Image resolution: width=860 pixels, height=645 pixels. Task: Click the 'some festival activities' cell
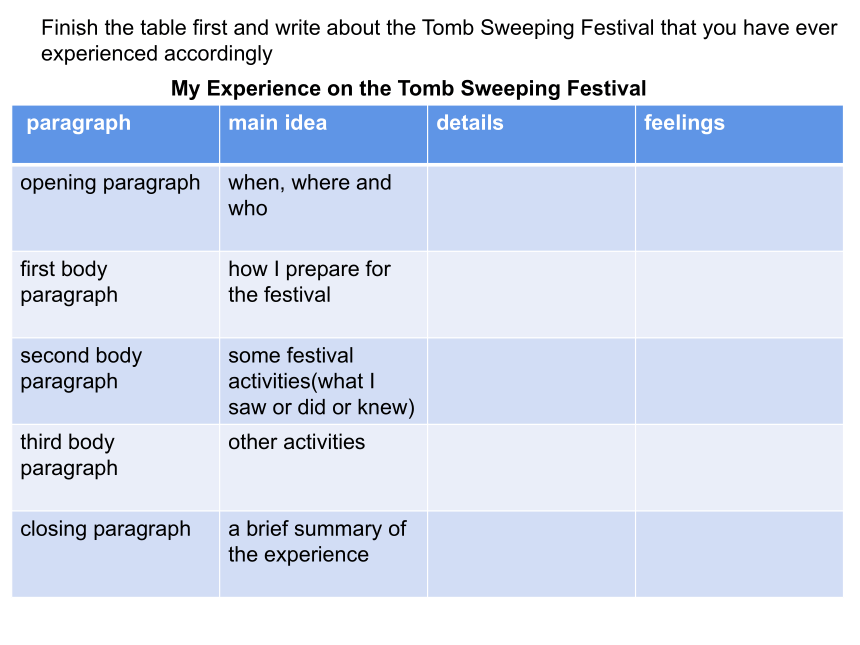[x=324, y=381]
